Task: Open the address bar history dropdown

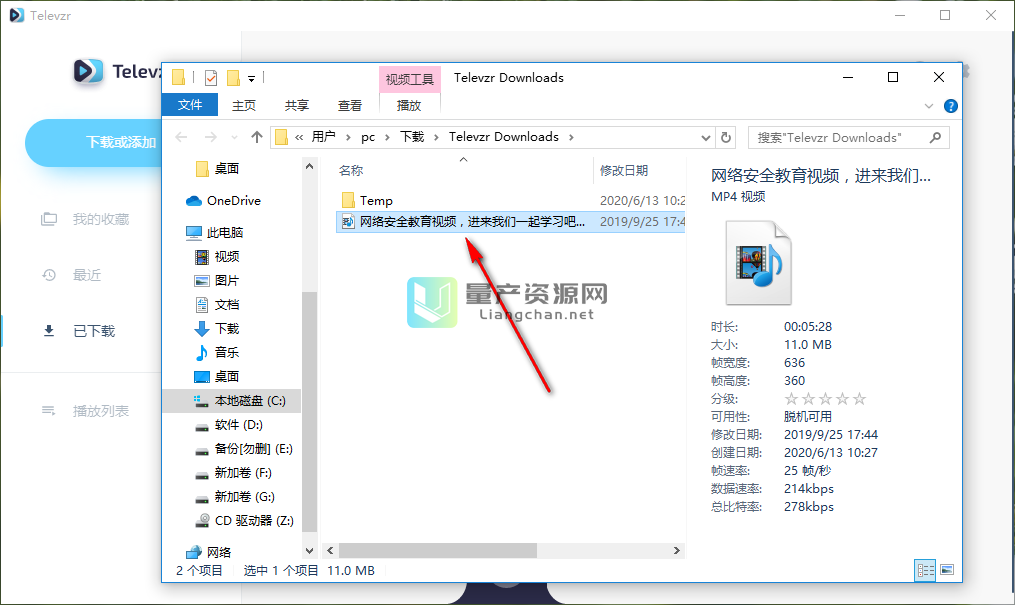Action: [705, 137]
